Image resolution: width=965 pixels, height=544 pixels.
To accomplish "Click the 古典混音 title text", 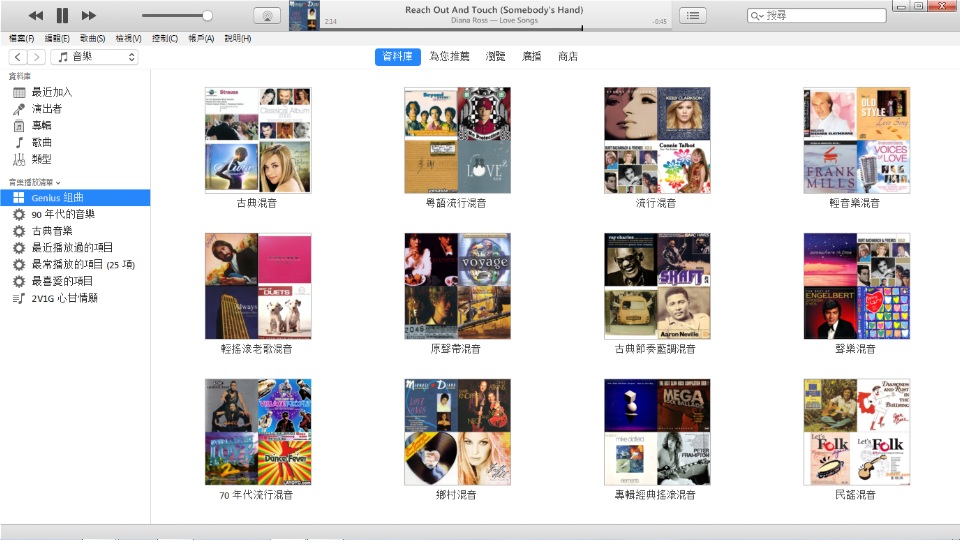I will pyautogui.click(x=257, y=203).
